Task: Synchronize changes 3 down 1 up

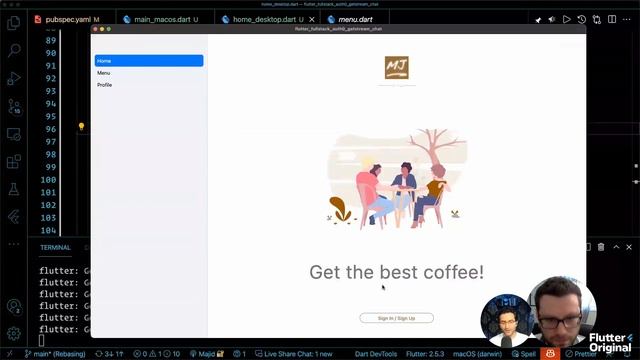Action: tap(109, 354)
